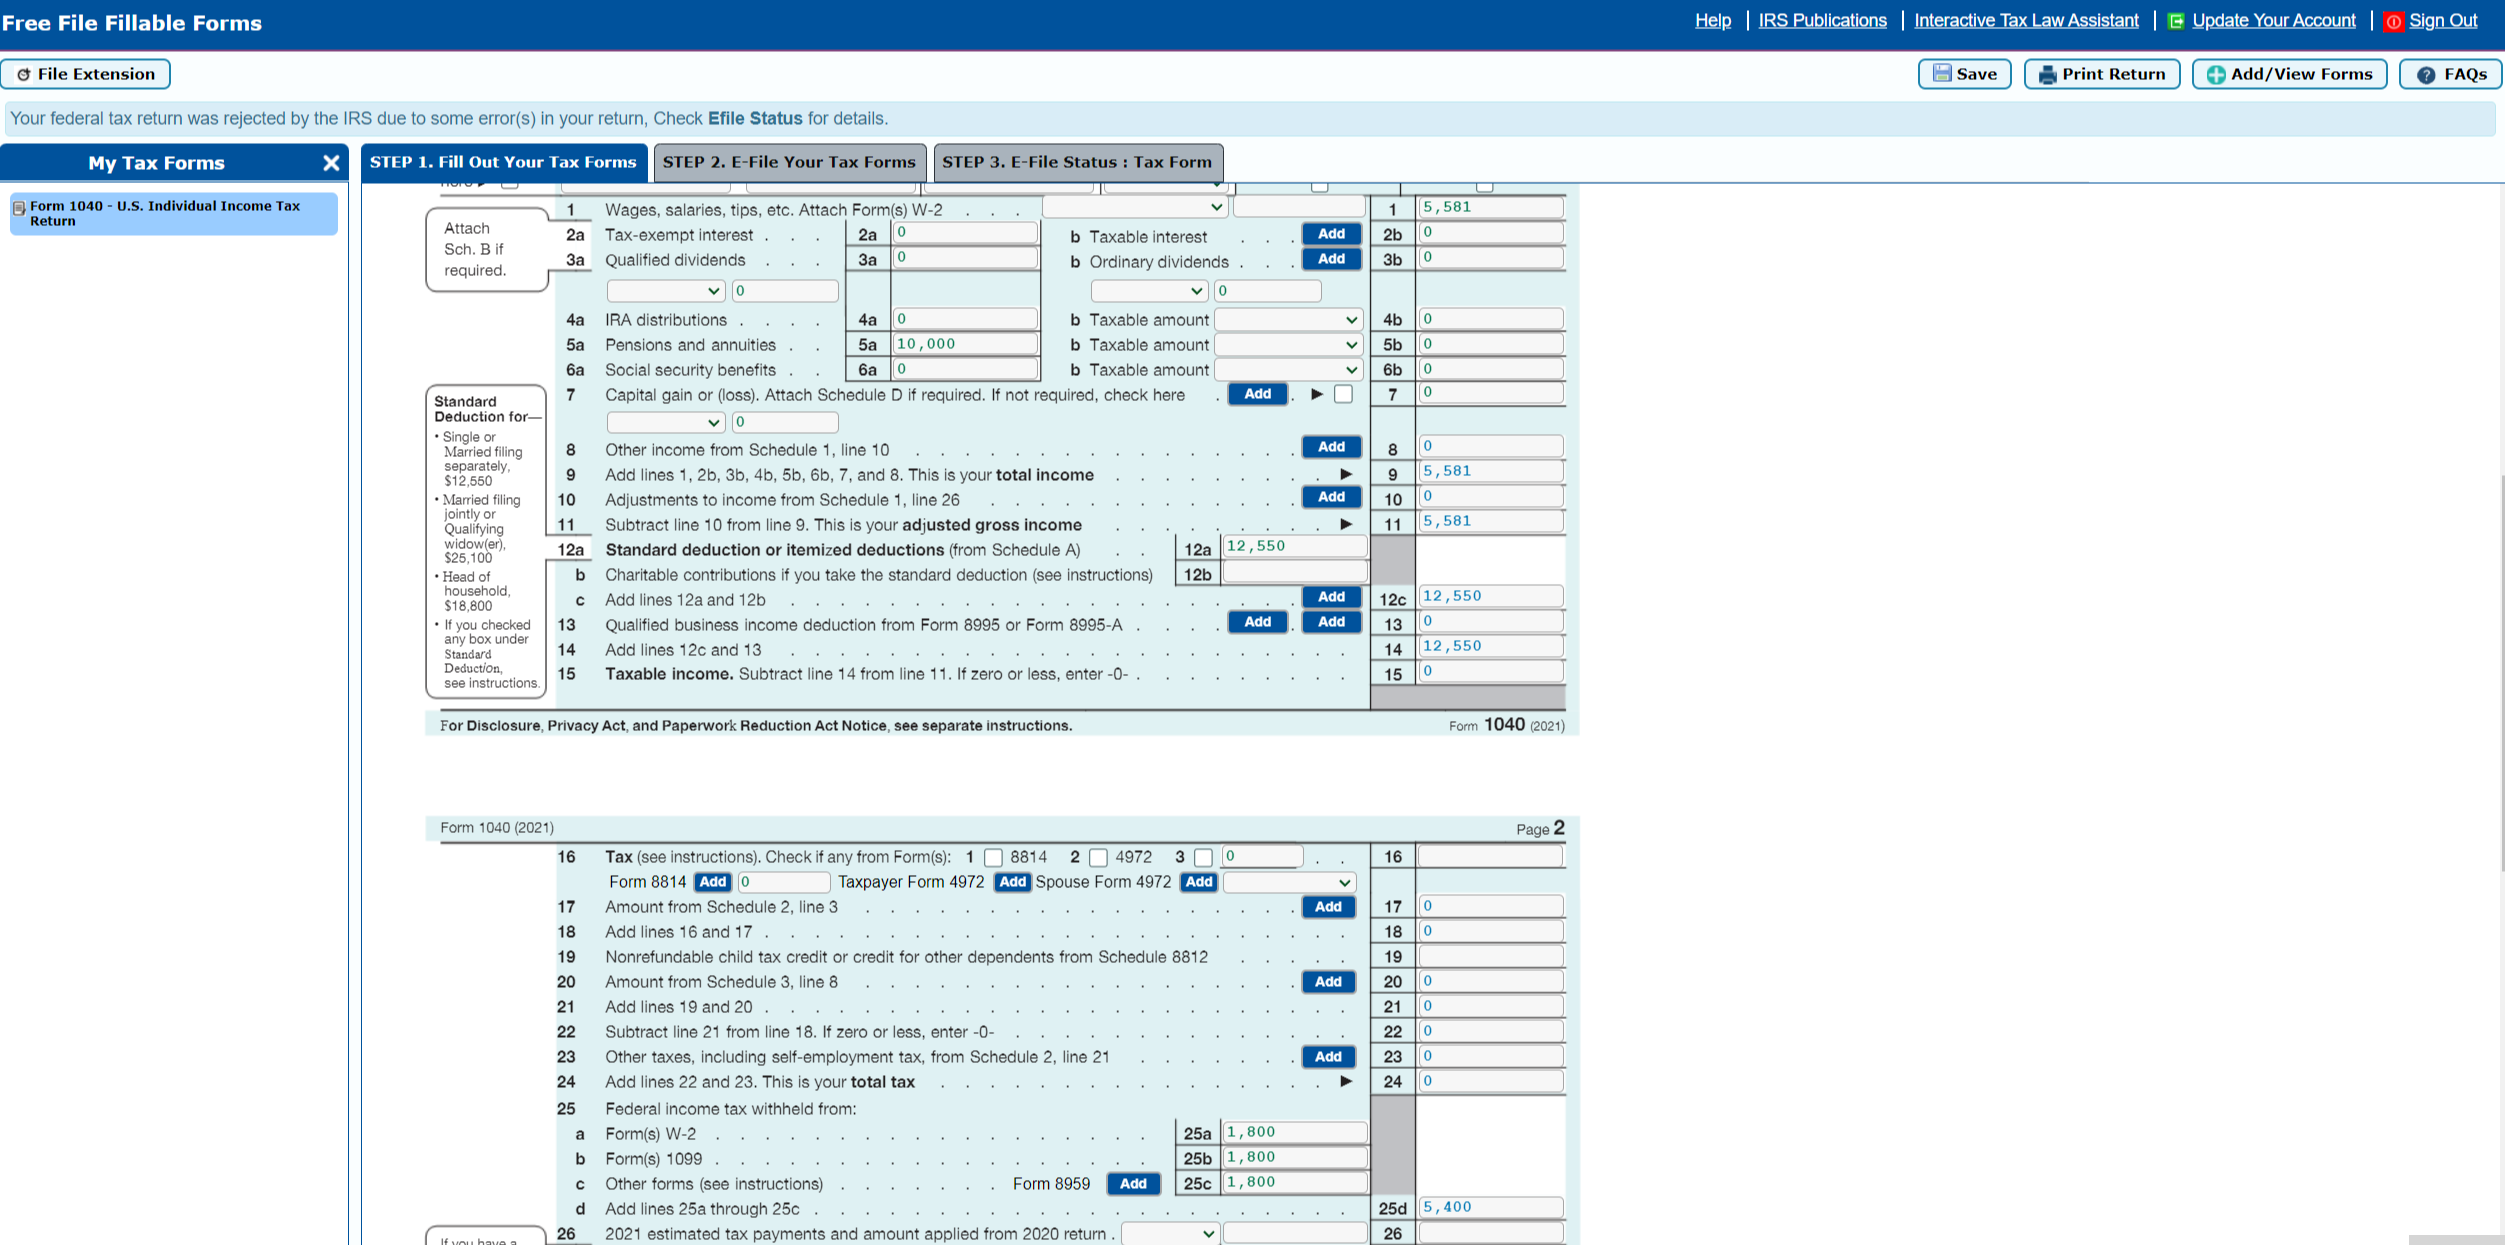This screenshot has height=1245, width=2505.
Task: Click Add for other income line 8
Action: pyautogui.click(x=1331, y=447)
